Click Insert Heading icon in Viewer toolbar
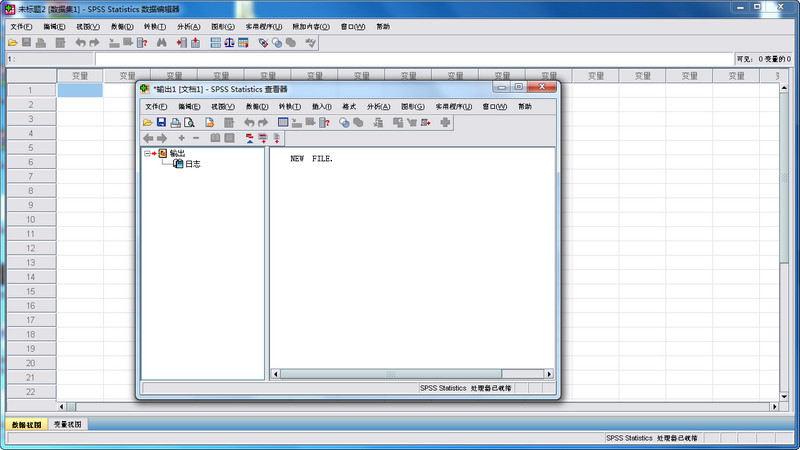 [x=249, y=138]
